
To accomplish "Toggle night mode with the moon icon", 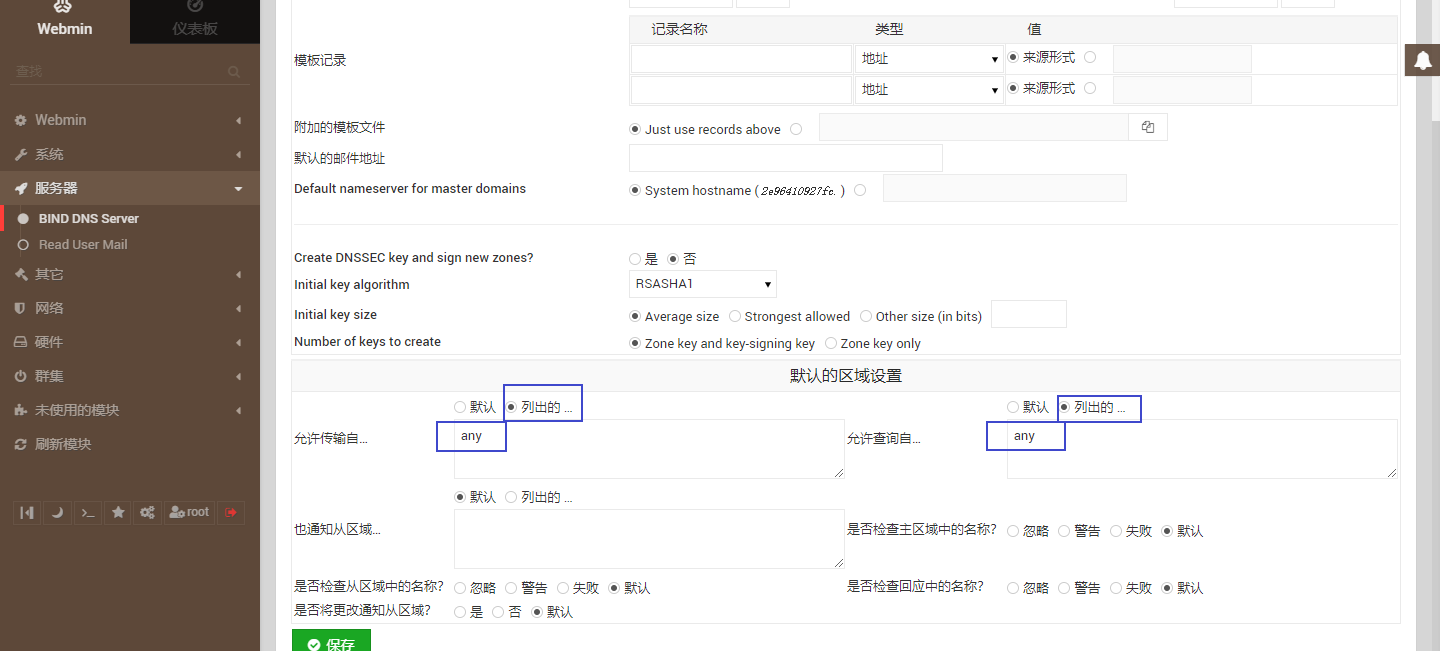I will 57,512.
